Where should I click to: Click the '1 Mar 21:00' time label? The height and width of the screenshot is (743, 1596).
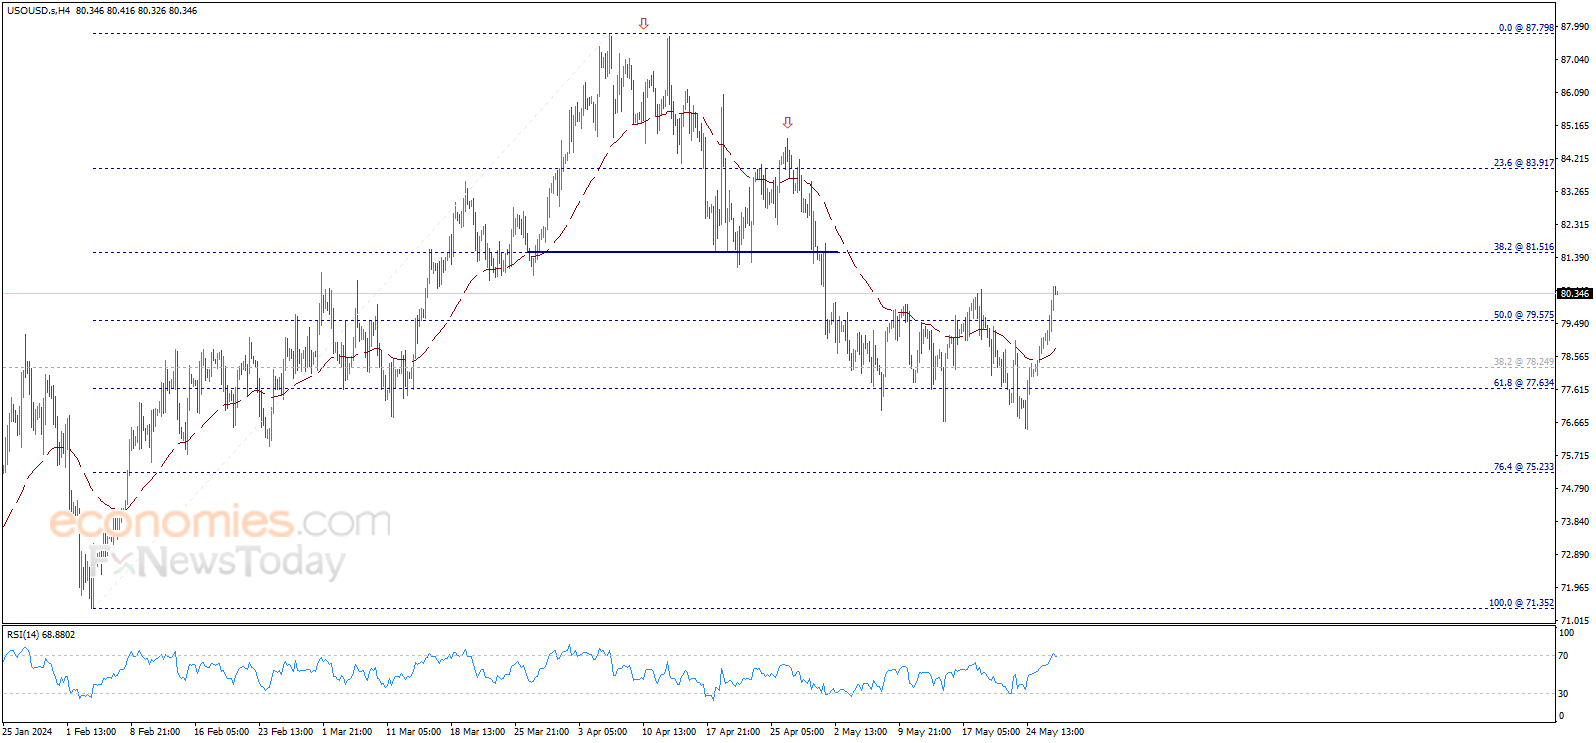coord(347,732)
